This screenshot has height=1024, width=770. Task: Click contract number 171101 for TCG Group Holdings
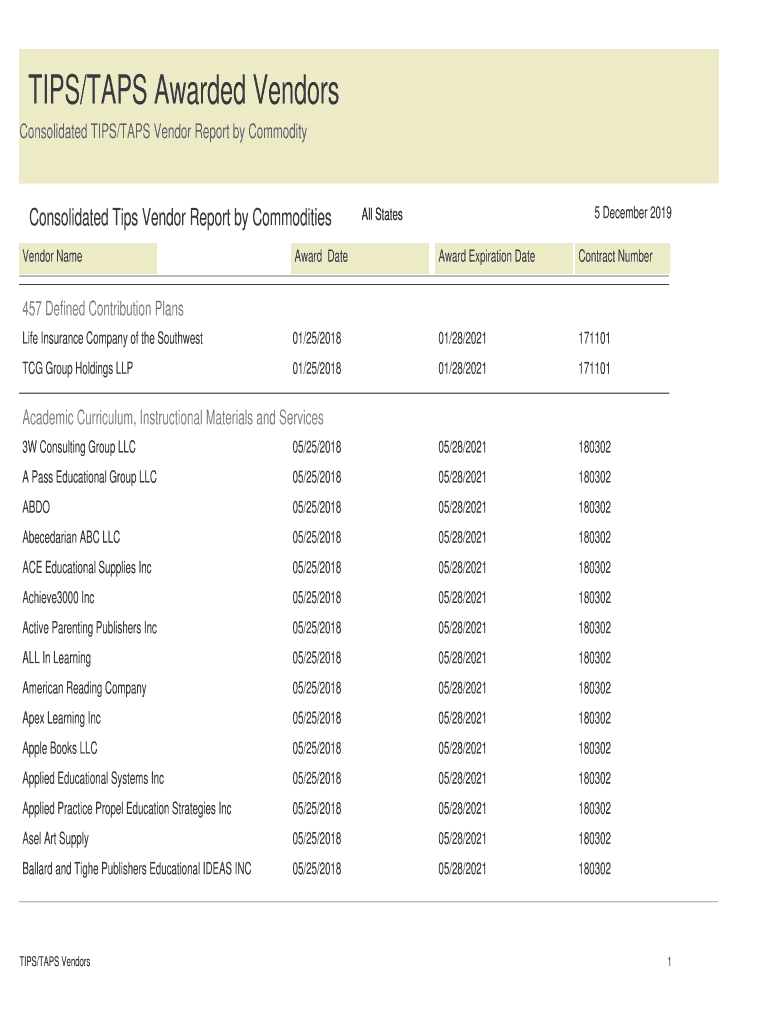(594, 369)
